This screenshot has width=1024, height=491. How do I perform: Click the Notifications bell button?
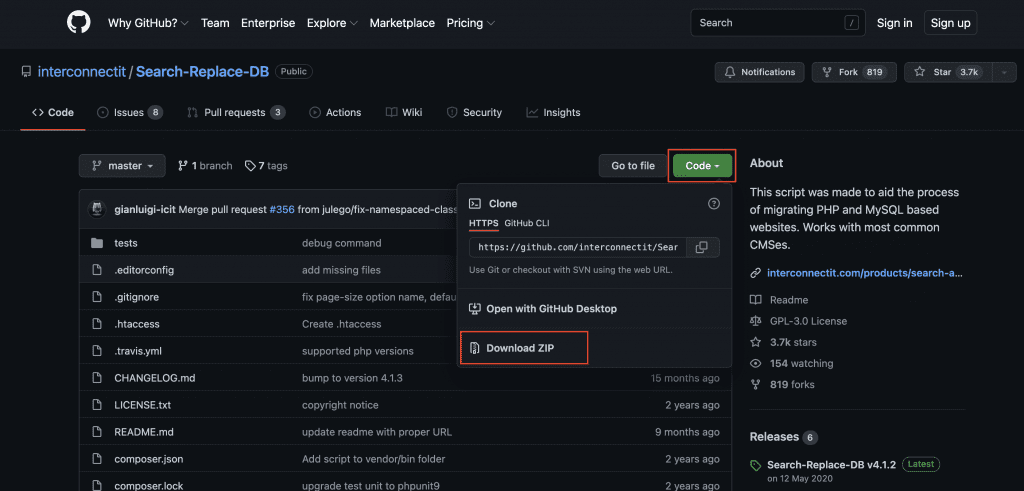pyautogui.click(x=760, y=72)
